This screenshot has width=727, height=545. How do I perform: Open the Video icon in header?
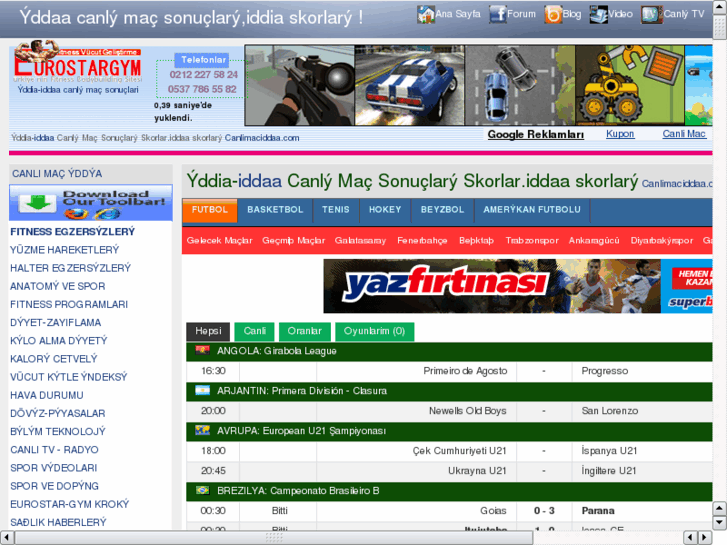click(x=598, y=14)
